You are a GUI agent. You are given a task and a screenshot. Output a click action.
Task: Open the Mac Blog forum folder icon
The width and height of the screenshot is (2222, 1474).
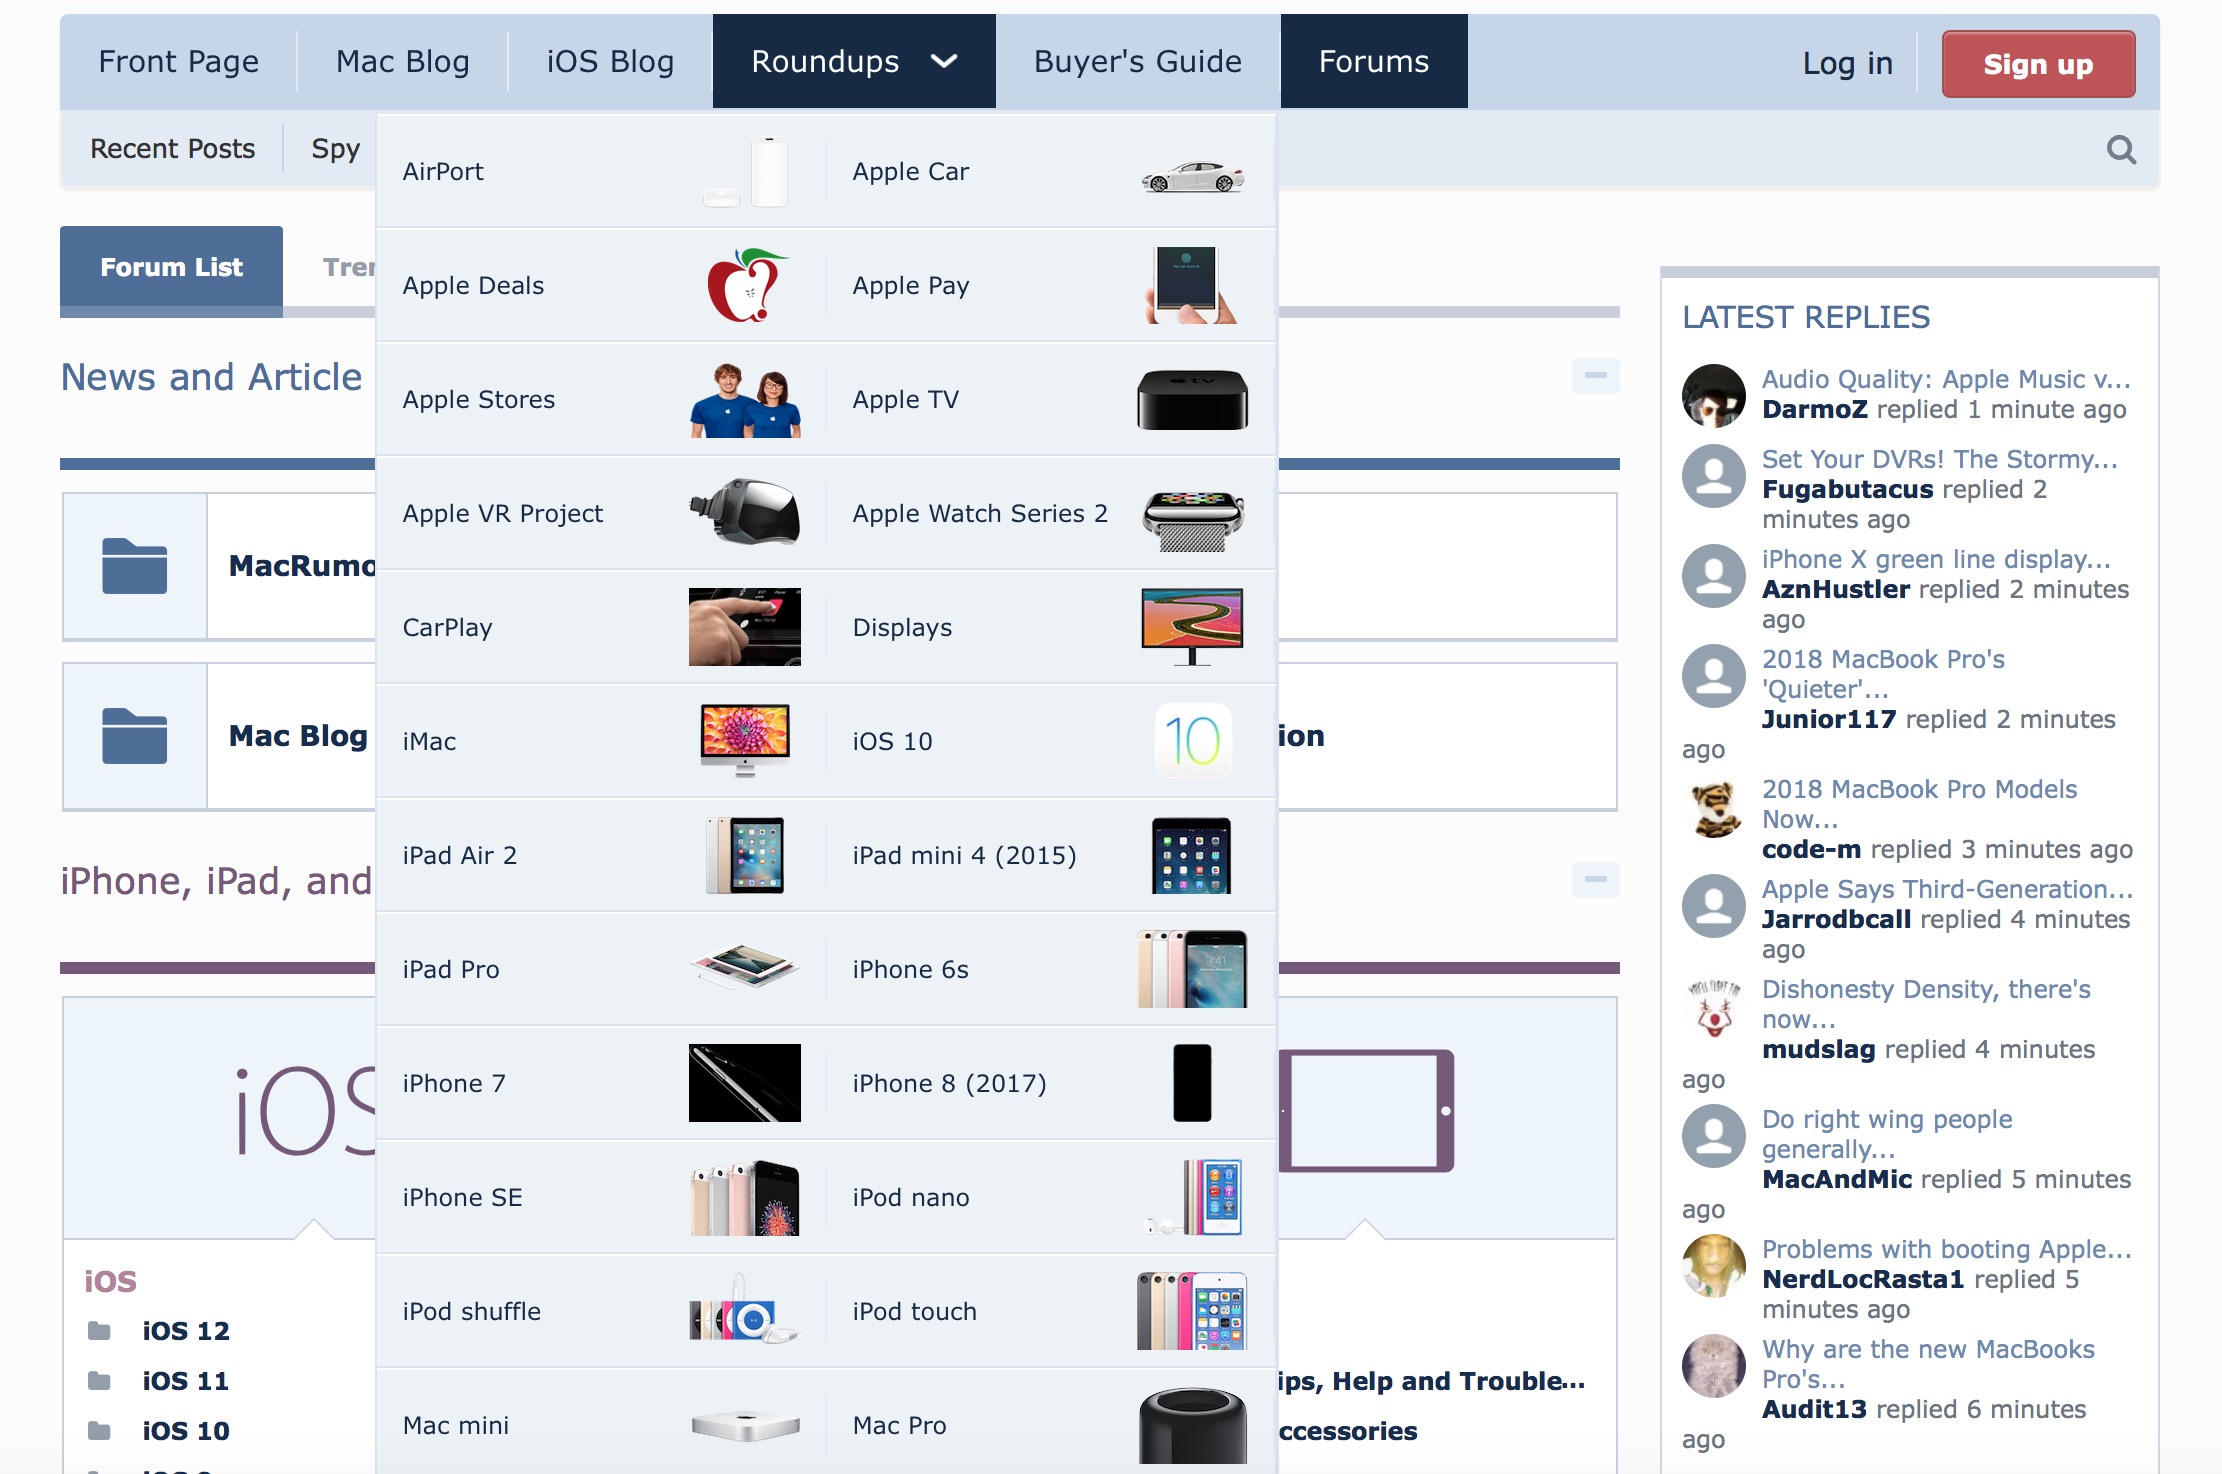coord(134,736)
